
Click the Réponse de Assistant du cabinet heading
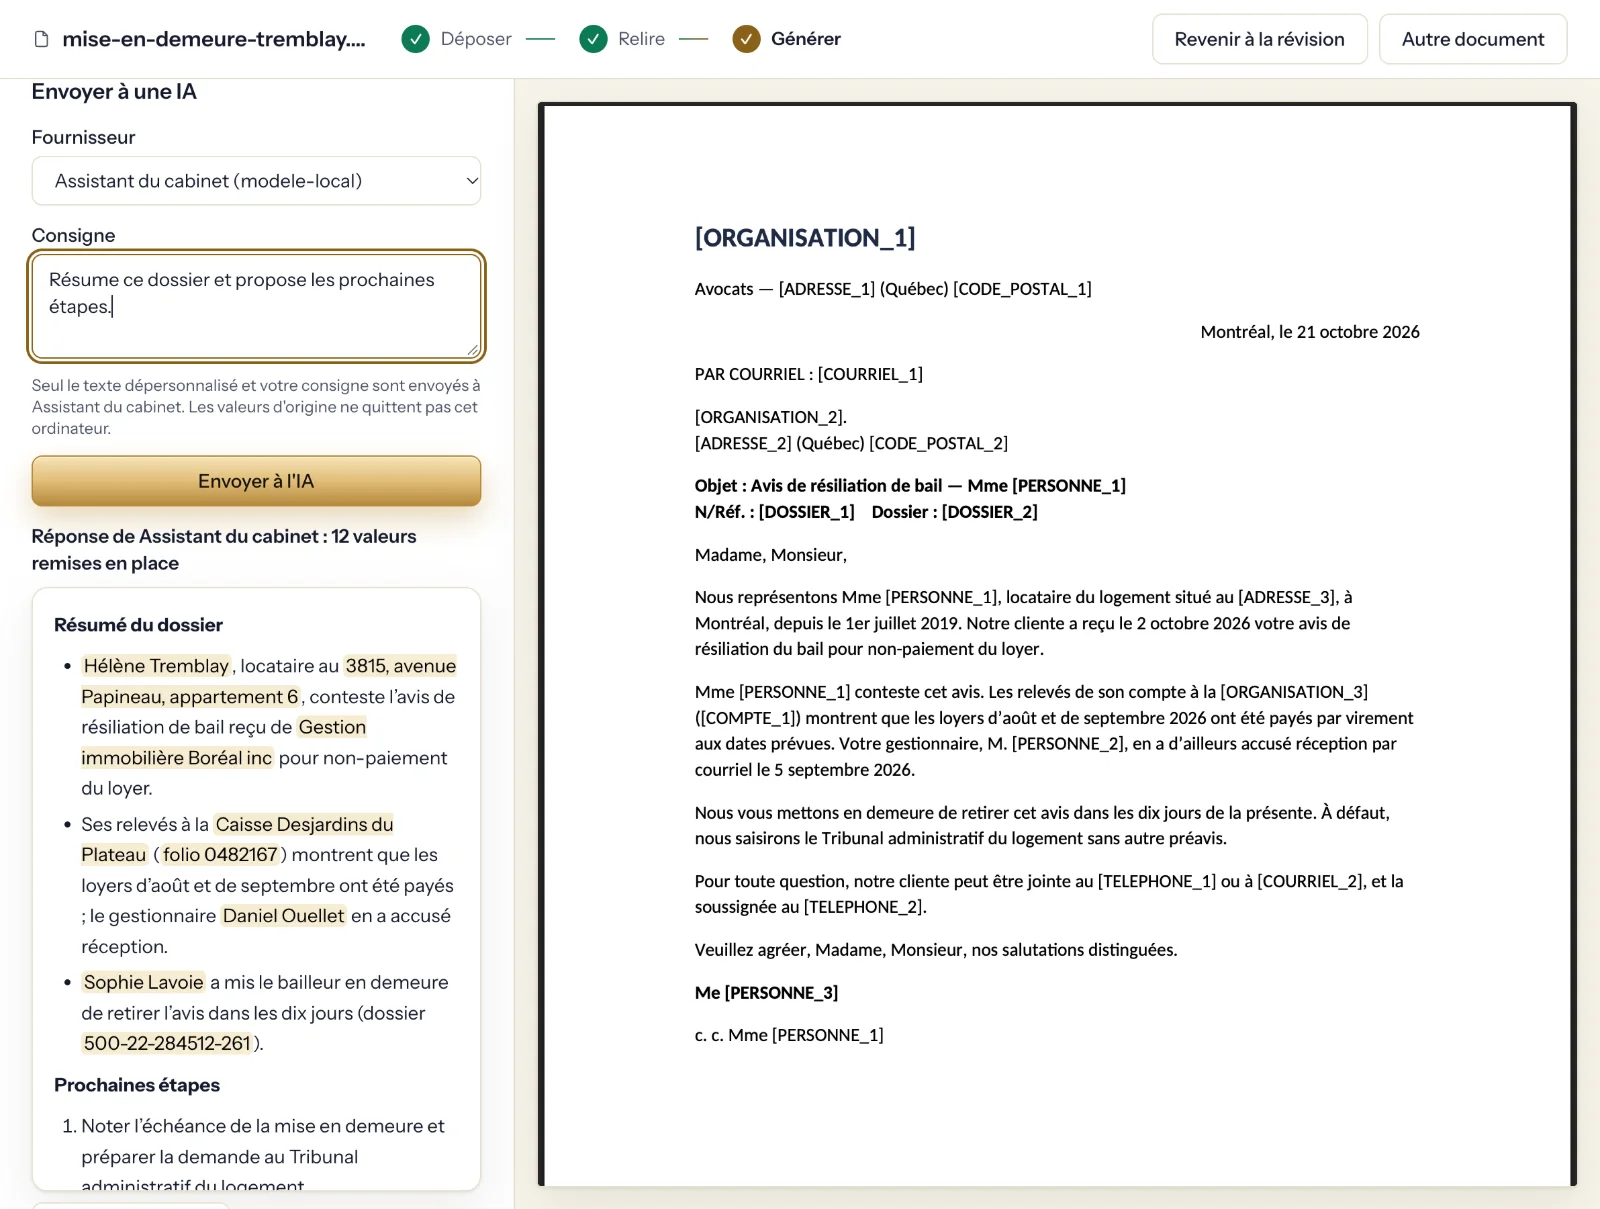pos(224,550)
